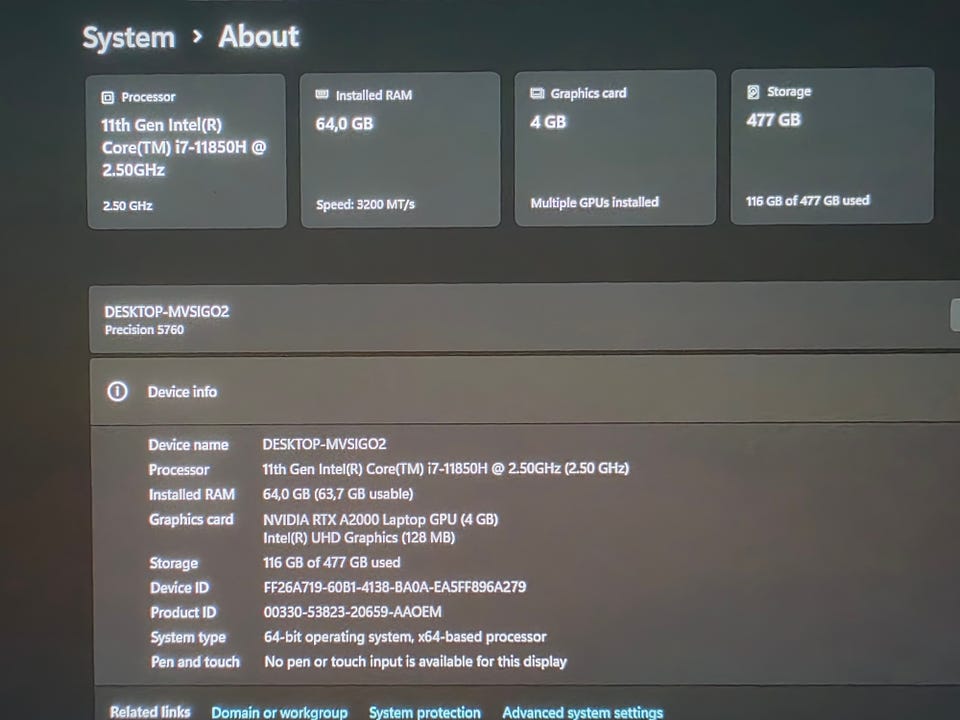Click the "Multiple GPUs installed" text
960x720 pixels.
click(x=594, y=203)
